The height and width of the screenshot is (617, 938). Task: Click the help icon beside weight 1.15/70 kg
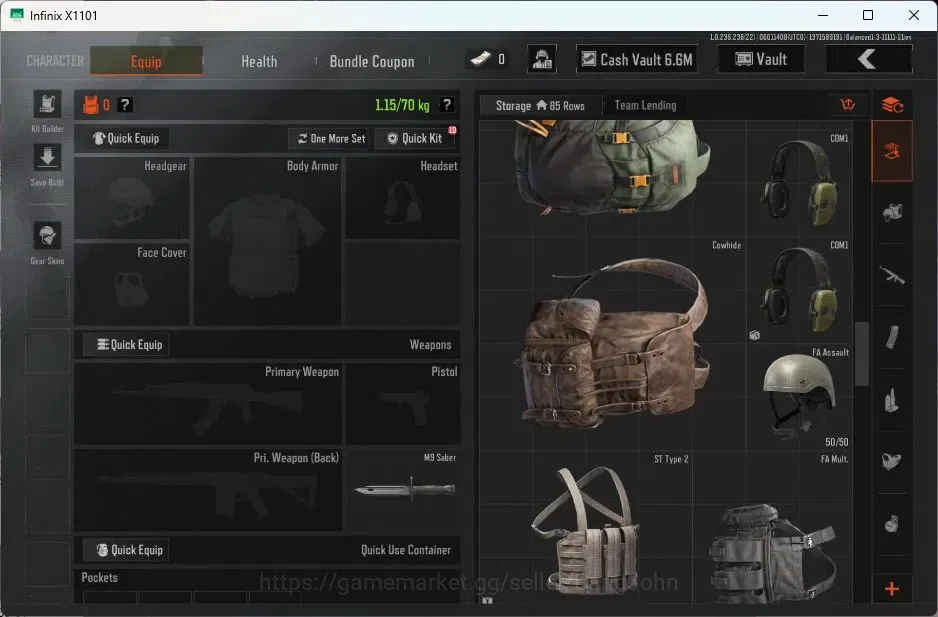click(446, 105)
